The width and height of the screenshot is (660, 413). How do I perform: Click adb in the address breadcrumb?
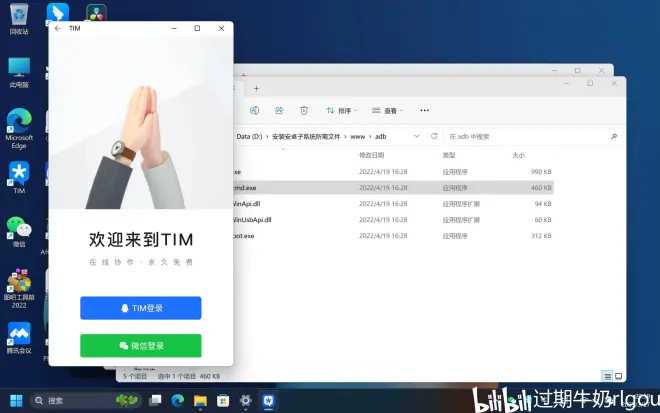pos(381,136)
